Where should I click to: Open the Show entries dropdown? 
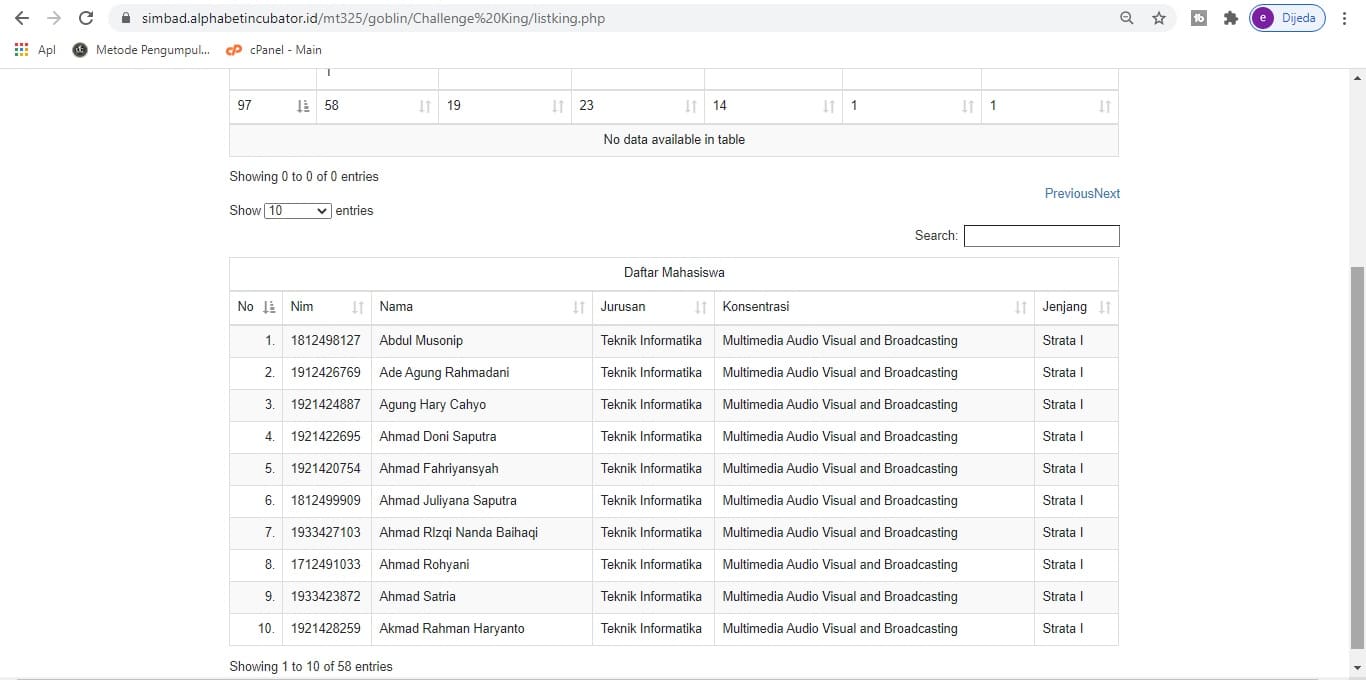point(298,211)
